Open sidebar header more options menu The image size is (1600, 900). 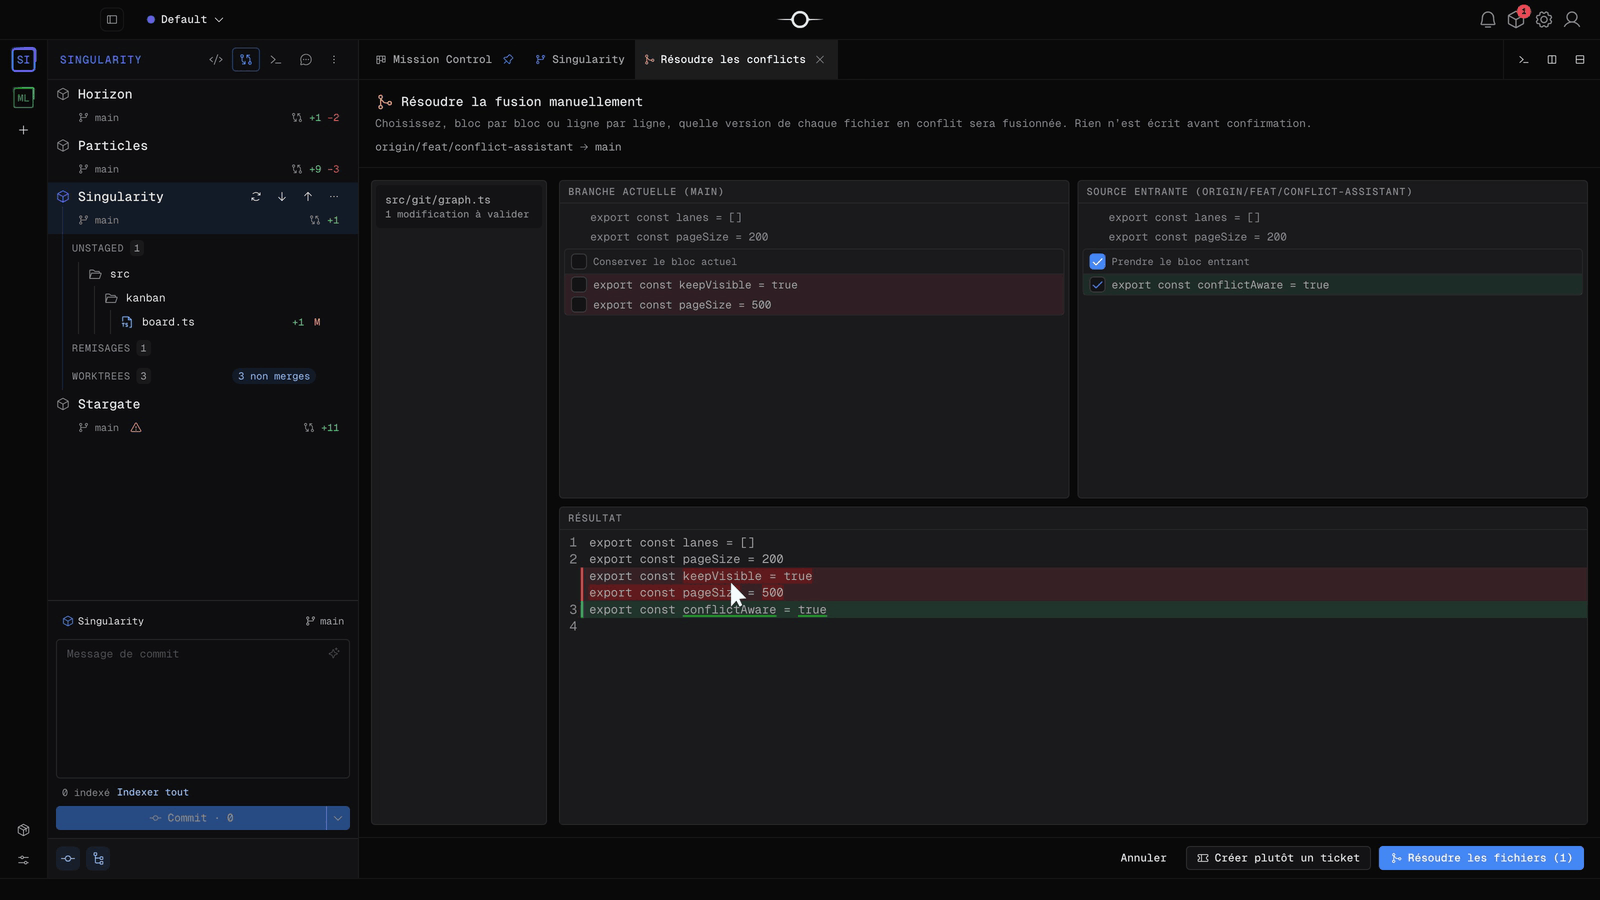pyautogui.click(x=334, y=60)
